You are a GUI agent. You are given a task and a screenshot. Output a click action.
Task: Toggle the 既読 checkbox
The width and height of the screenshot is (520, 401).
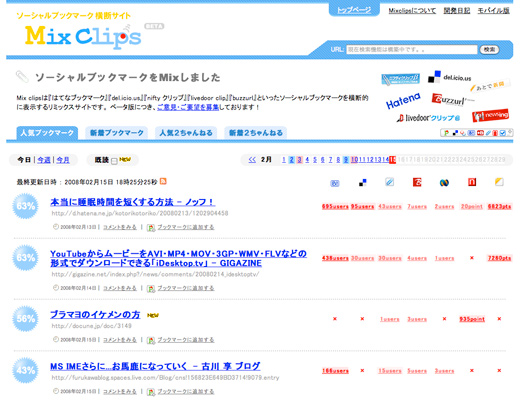pos(114,161)
